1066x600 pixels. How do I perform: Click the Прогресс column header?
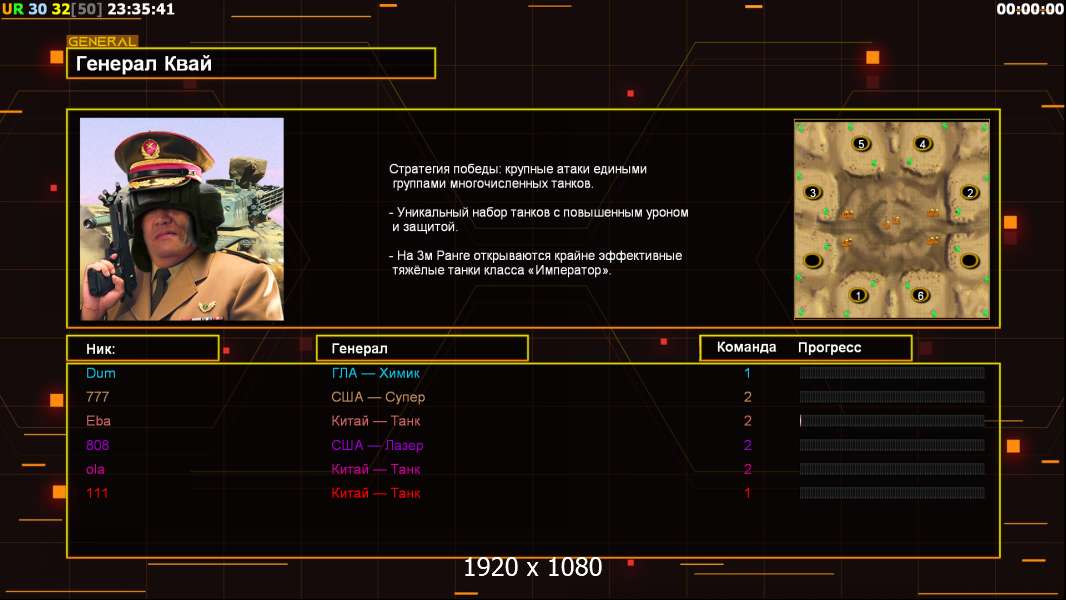[829, 348]
